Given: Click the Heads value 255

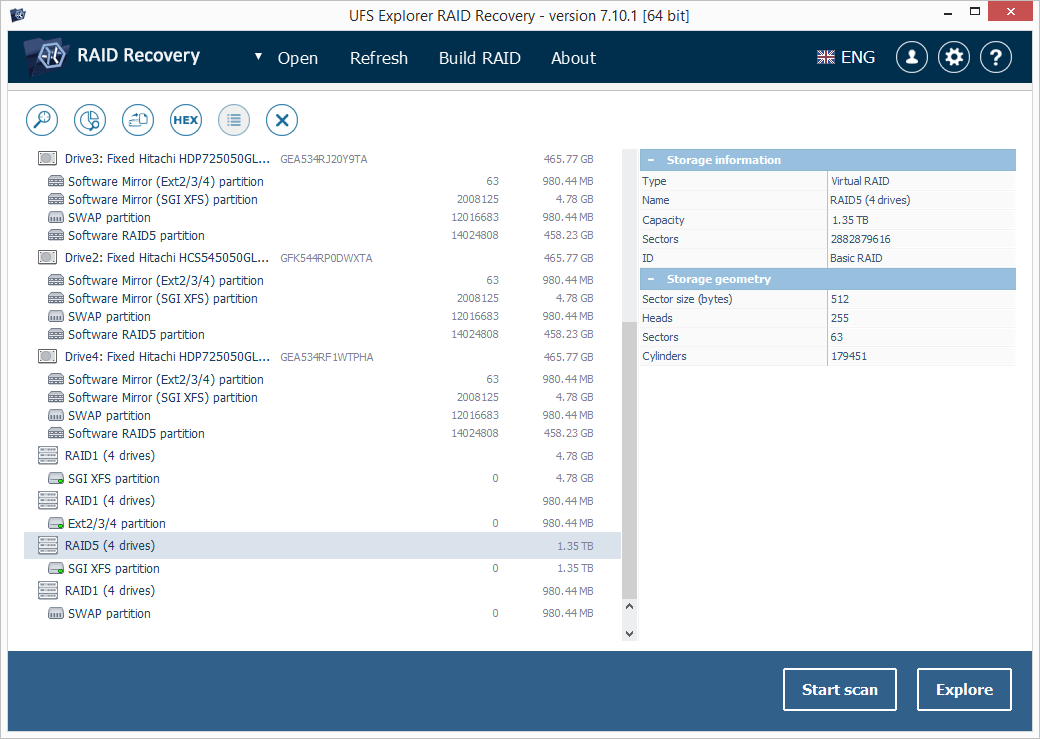Looking at the screenshot, I should (840, 318).
